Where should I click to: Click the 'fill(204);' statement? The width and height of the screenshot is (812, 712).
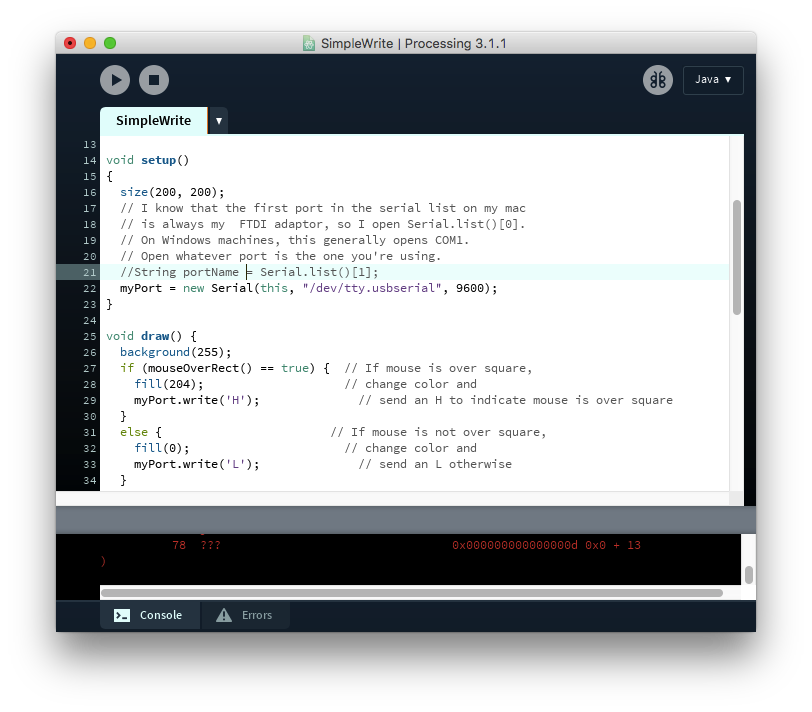(169, 385)
